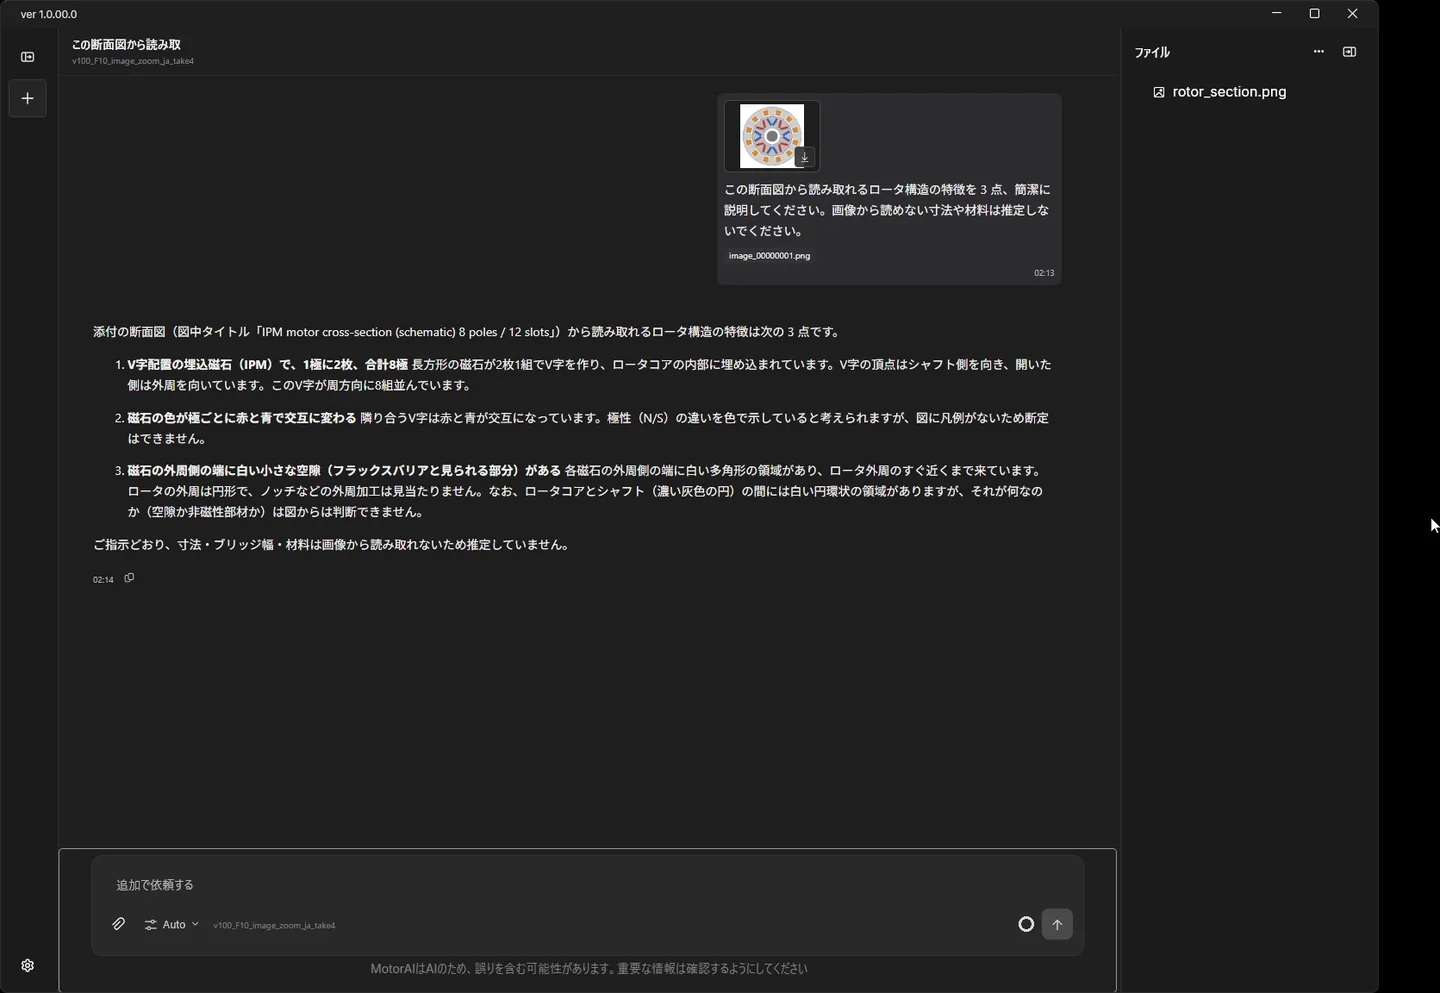The image size is (1440, 993).
Task: Open the rotor_section.png file
Action: (1220, 92)
